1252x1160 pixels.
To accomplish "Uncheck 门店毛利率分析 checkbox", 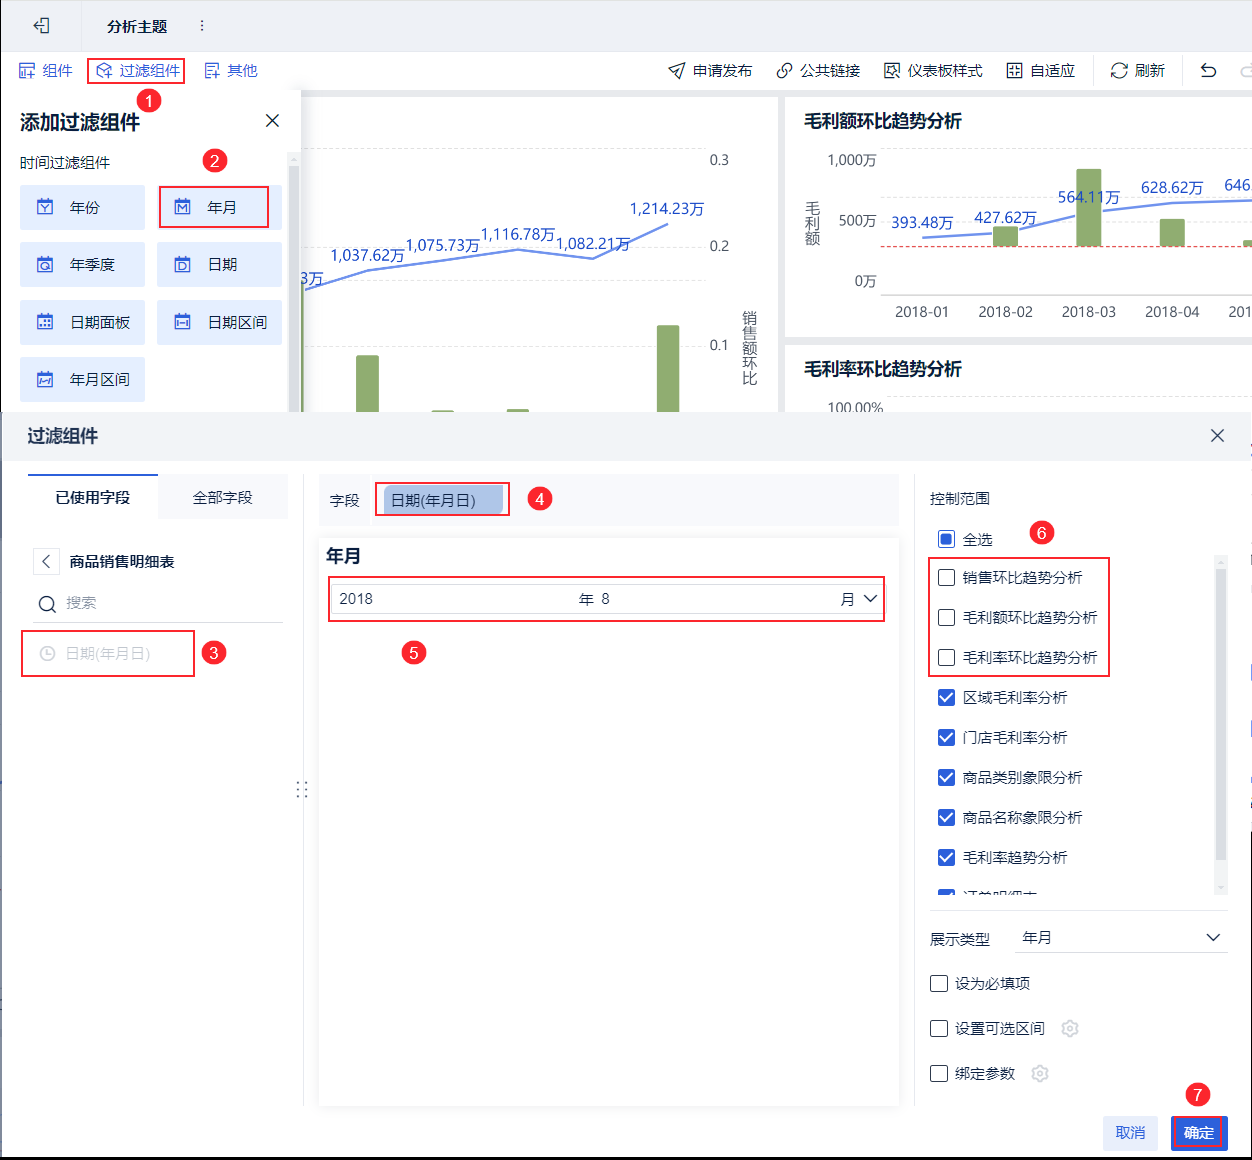I will point(947,737).
